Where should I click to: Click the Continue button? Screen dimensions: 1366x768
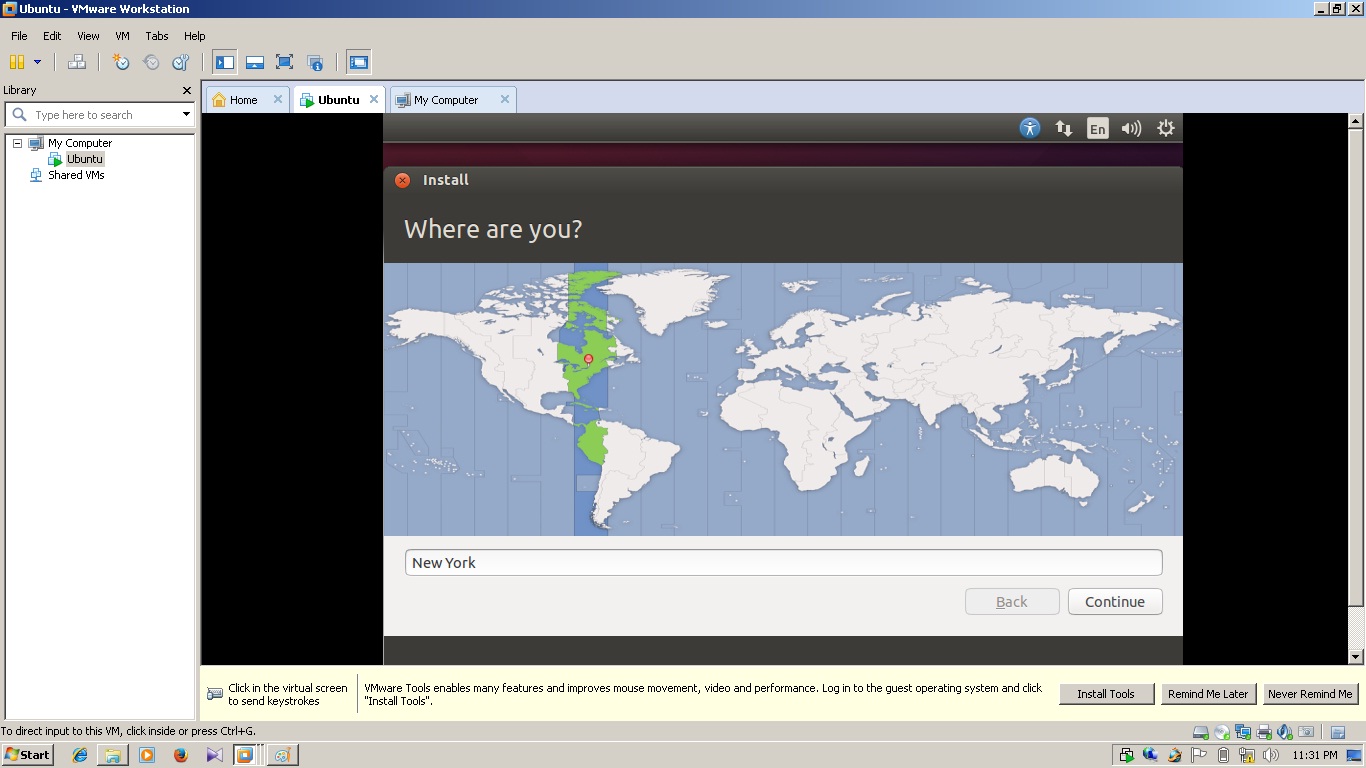click(x=1115, y=601)
